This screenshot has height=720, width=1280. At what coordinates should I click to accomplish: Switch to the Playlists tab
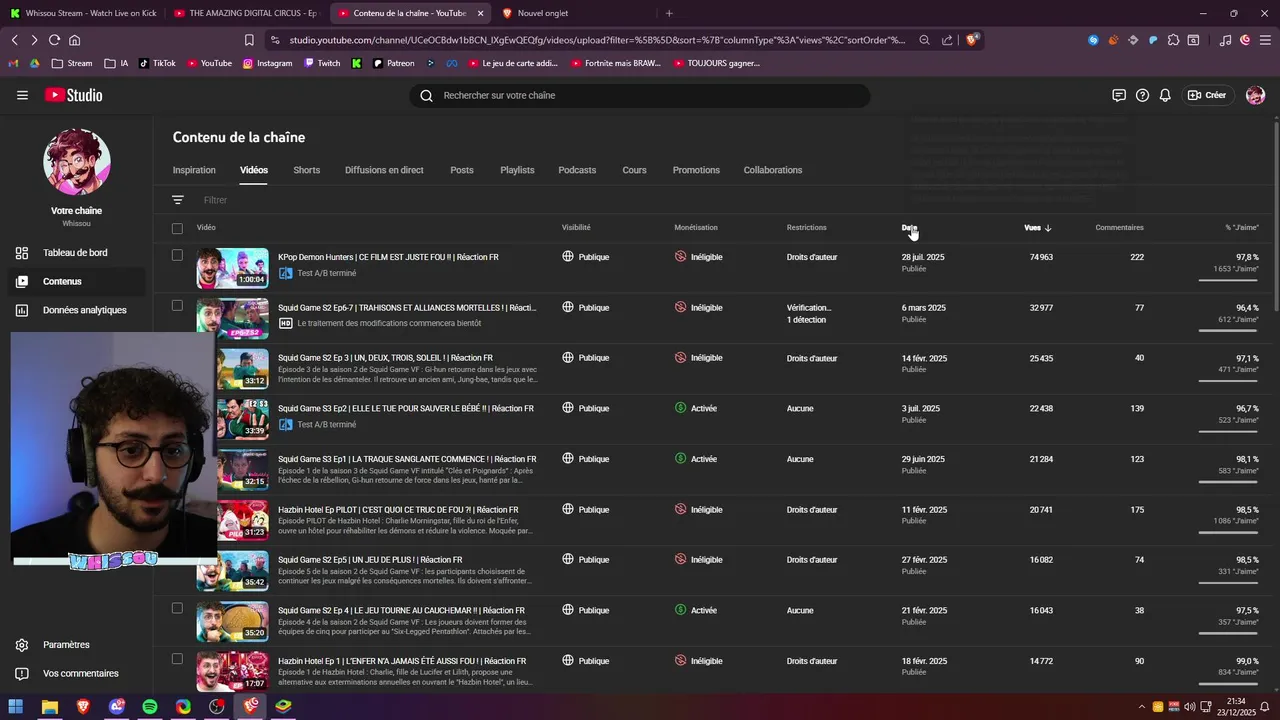517,170
